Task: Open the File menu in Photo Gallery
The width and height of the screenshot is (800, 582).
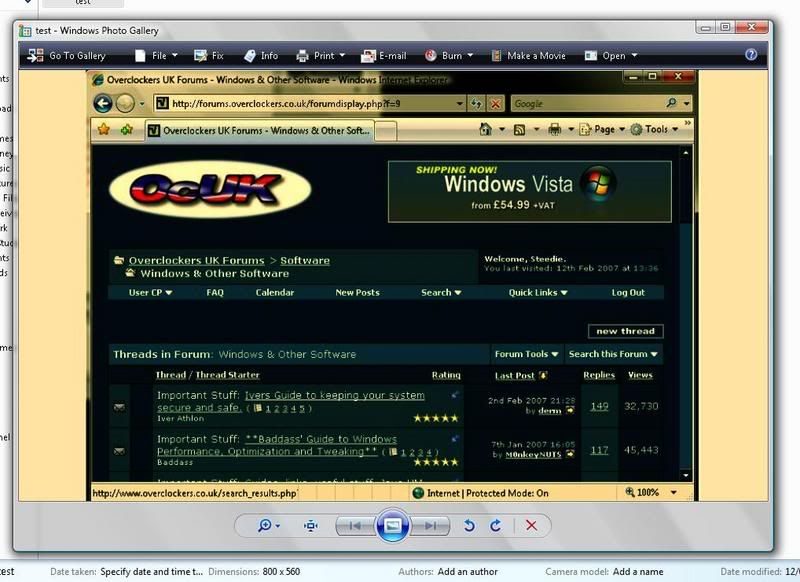Action: coord(156,56)
